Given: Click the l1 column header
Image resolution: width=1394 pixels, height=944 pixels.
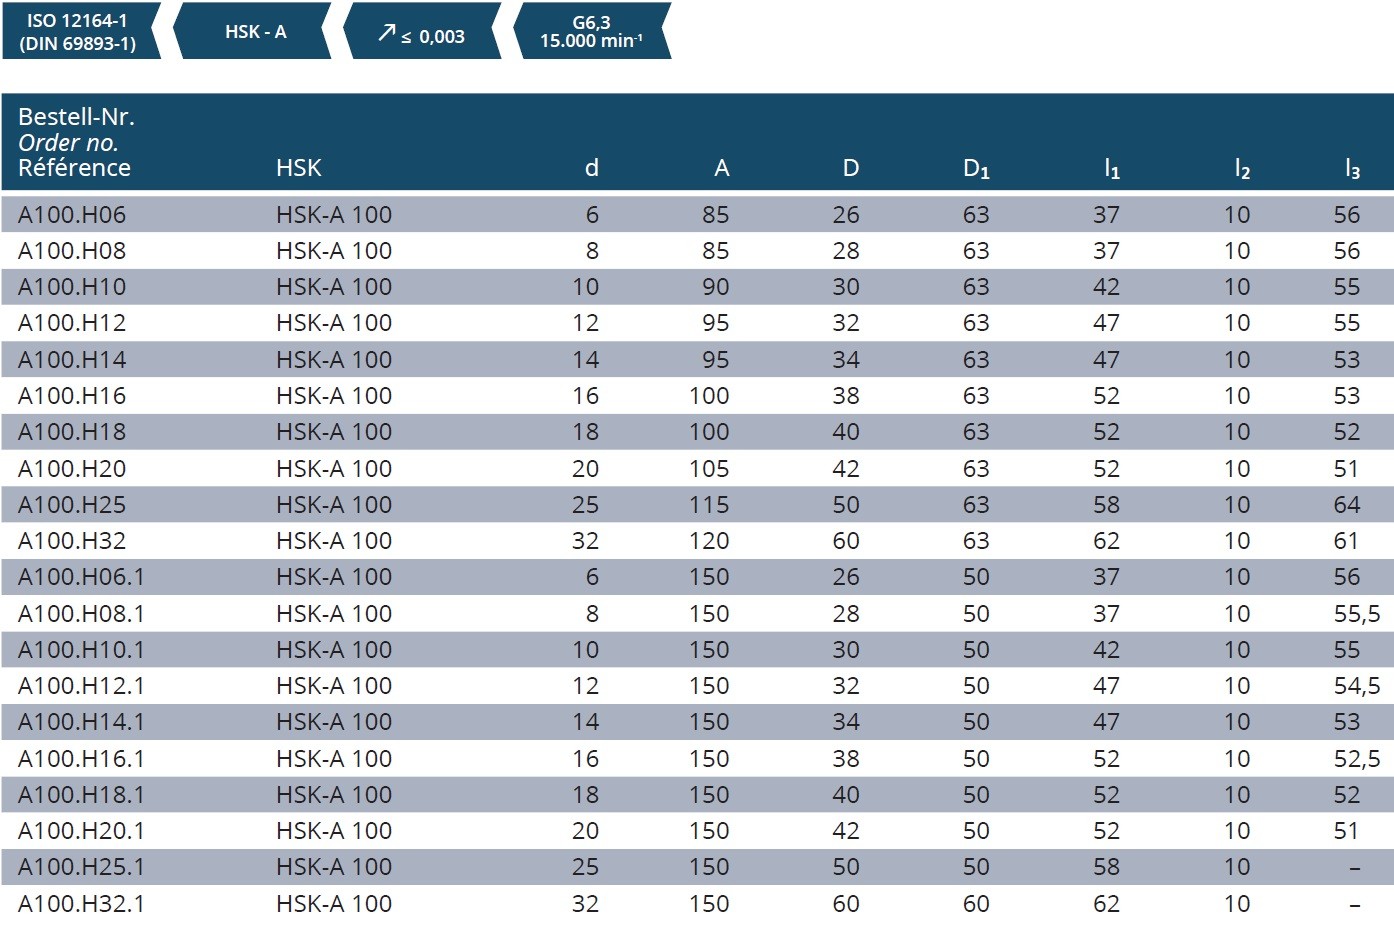Looking at the screenshot, I should click(1111, 169).
